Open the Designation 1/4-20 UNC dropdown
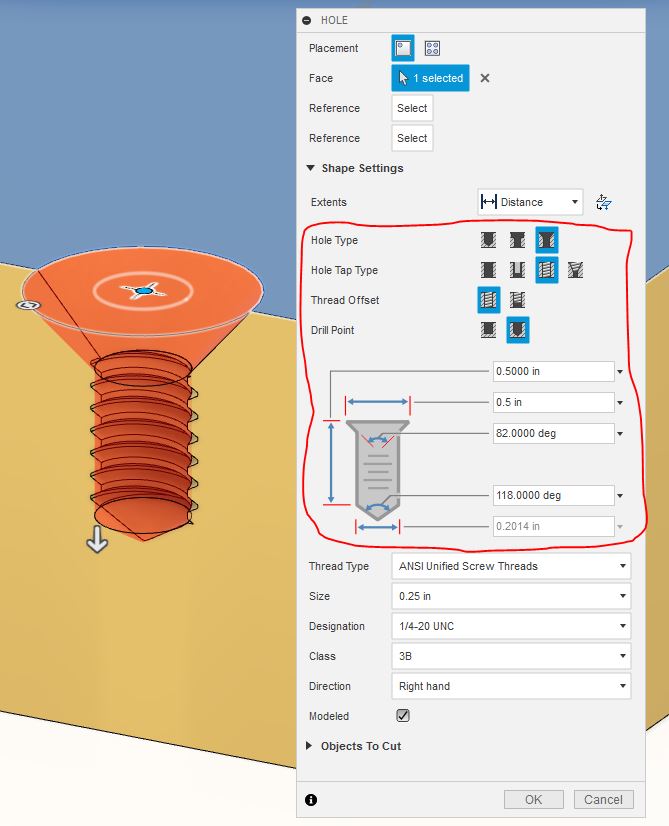Viewport: 669px width, 826px height. [511, 626]
